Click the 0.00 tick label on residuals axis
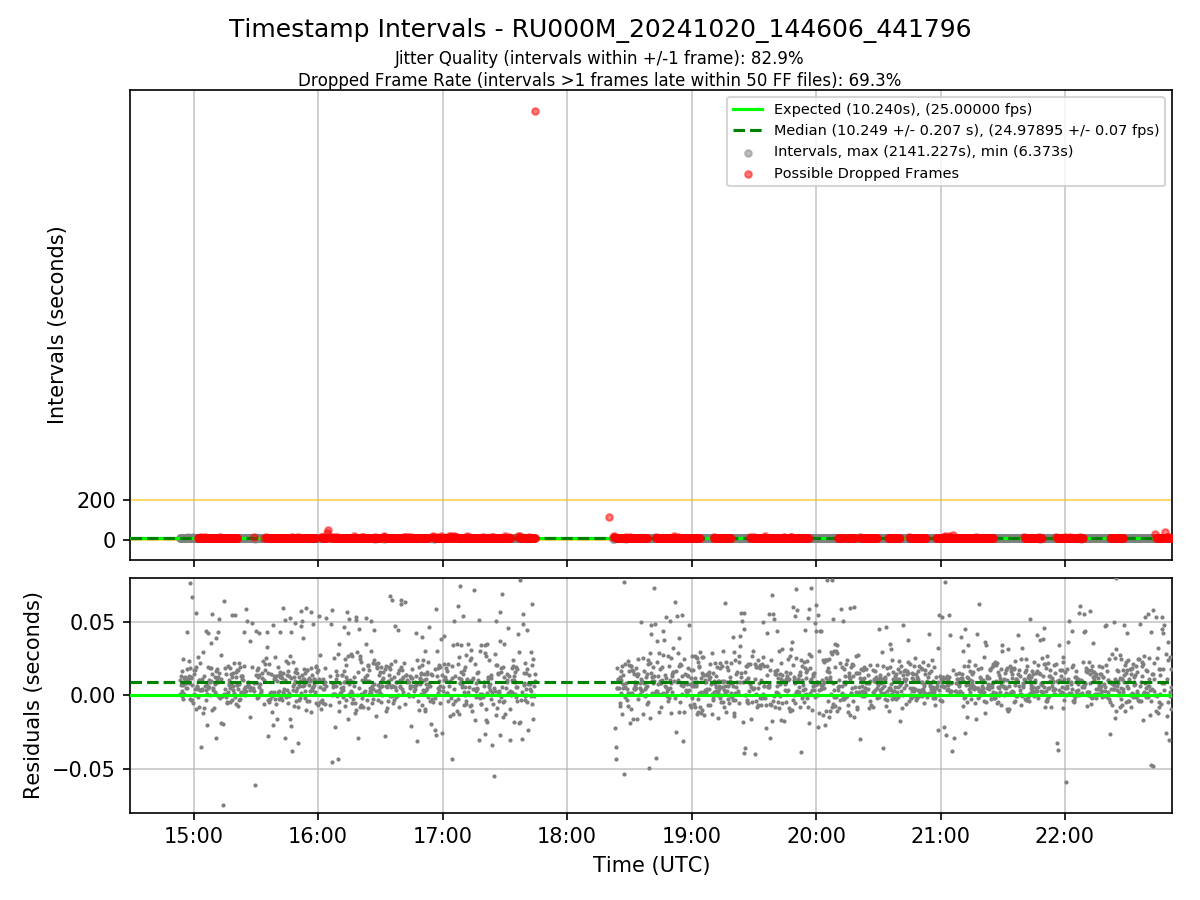The height and width of the screenshot is (900, 1200). (92, 695)
